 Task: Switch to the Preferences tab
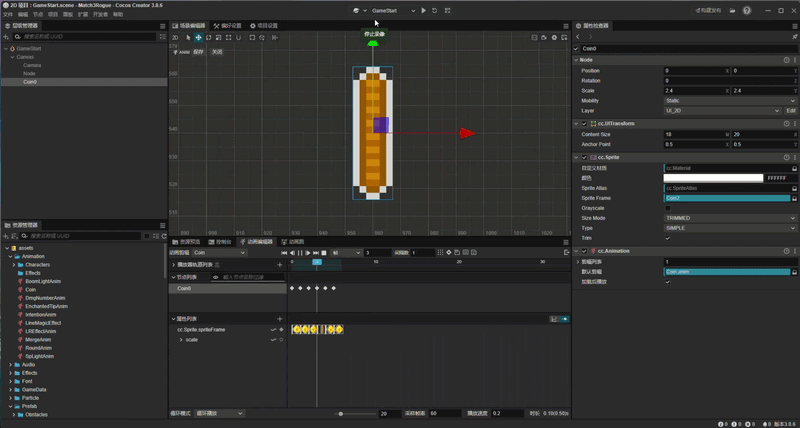click(x=228, y=26)
